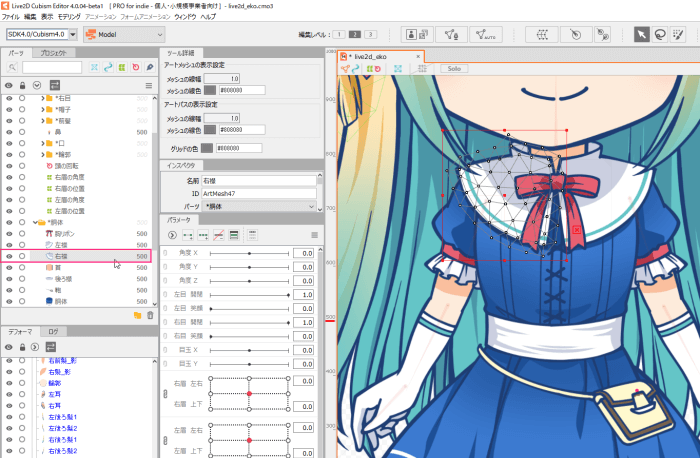Expand the *前髪 folder
The image size is (700, 458).
pos(43,121)
